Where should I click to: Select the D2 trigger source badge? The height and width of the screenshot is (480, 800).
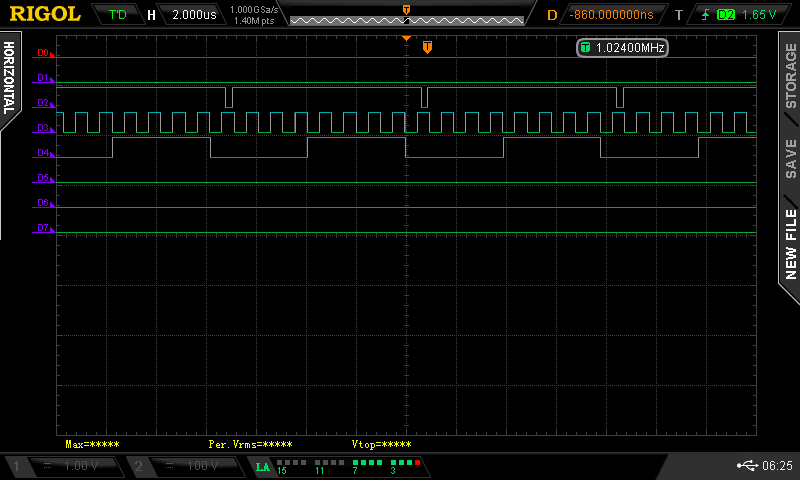pos(726,15)
